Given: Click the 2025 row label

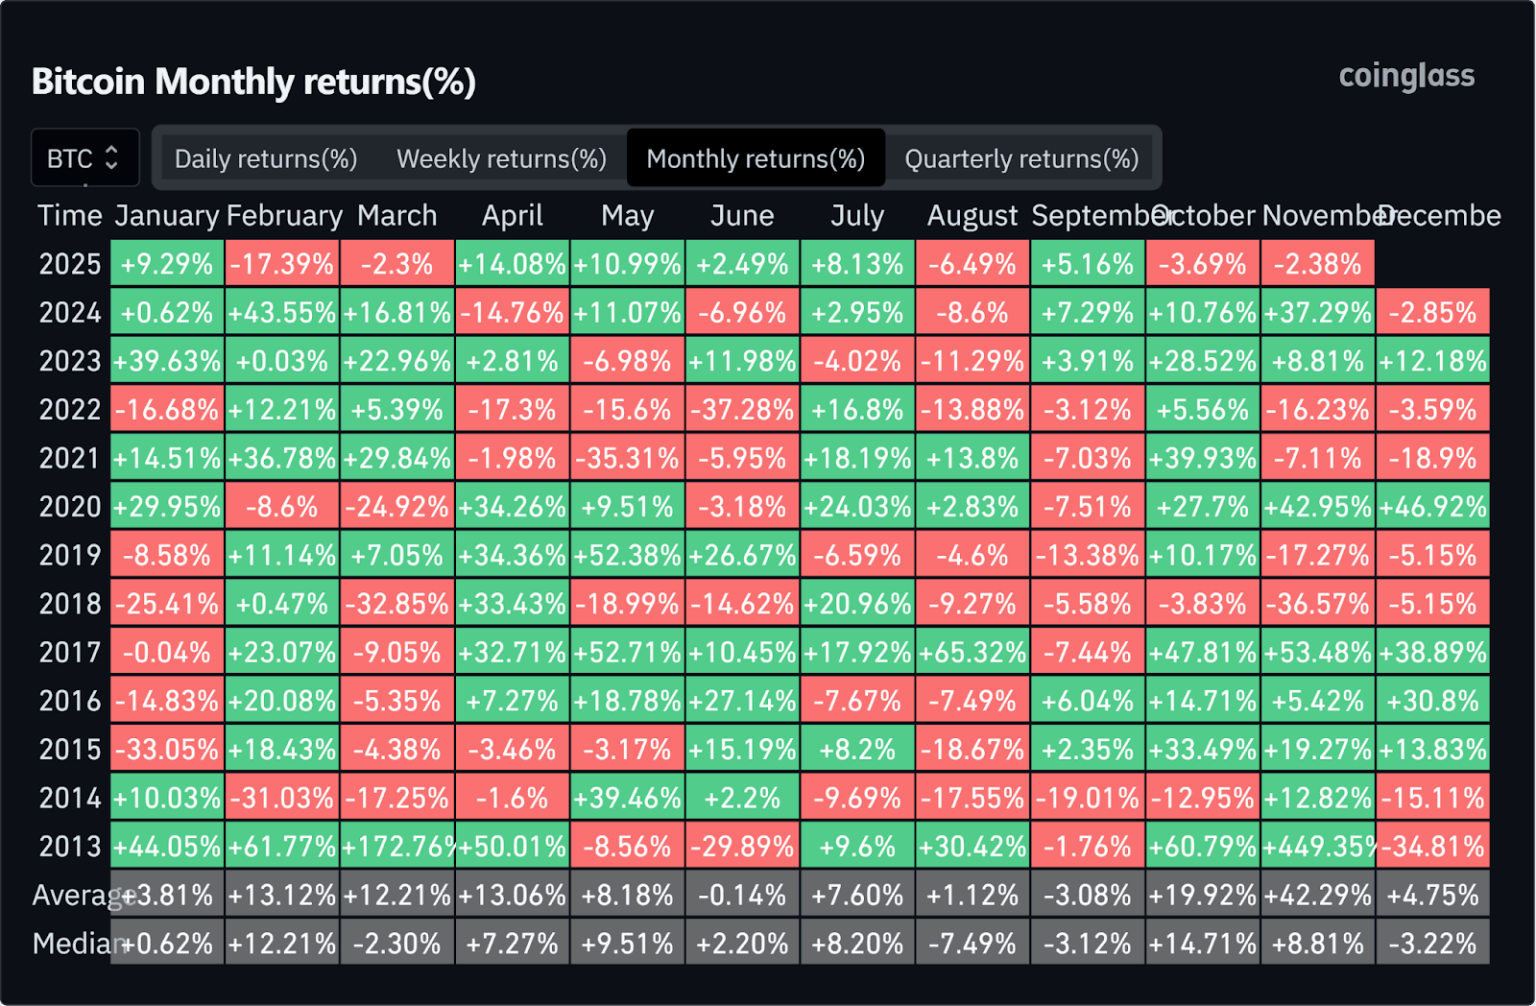Looking at the screenshot, I should click(x=69, y=264).
